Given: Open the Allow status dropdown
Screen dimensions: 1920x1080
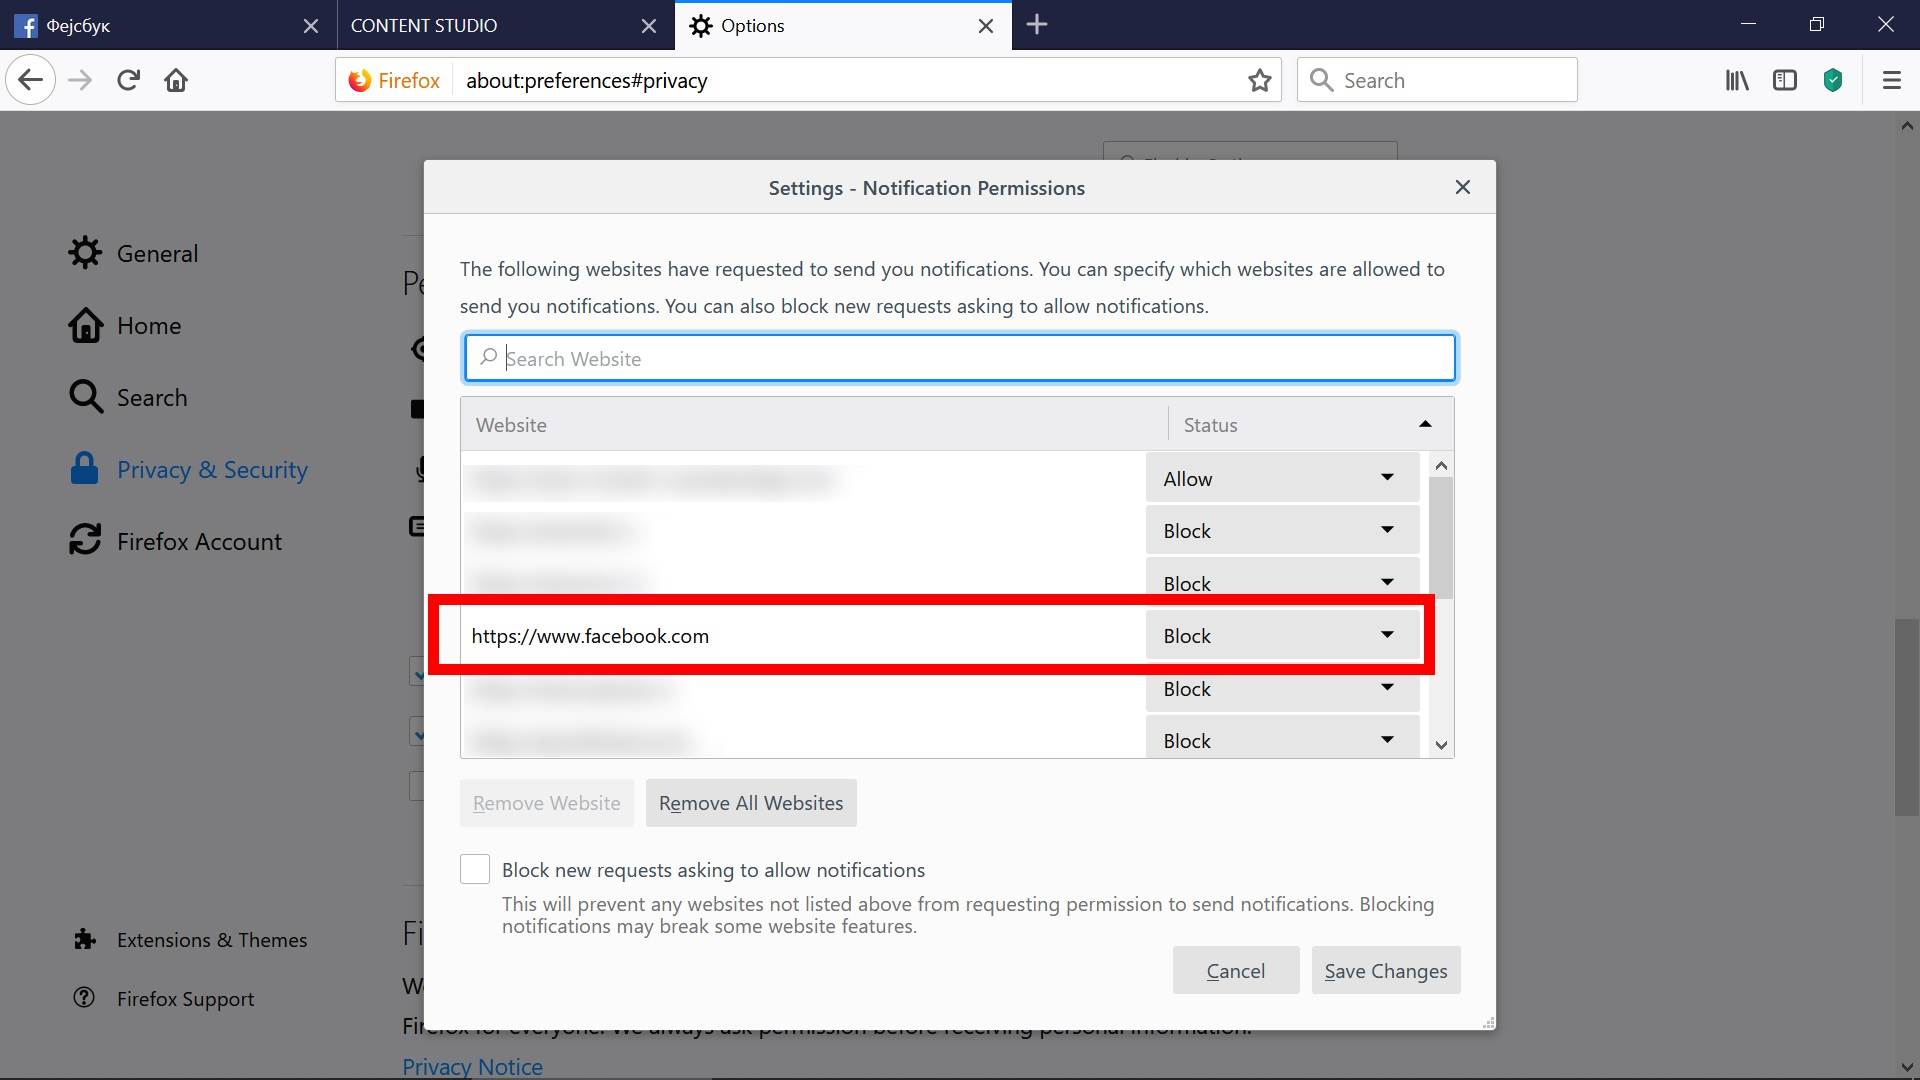Looking at the screenshot, I should click(1281, 478).
